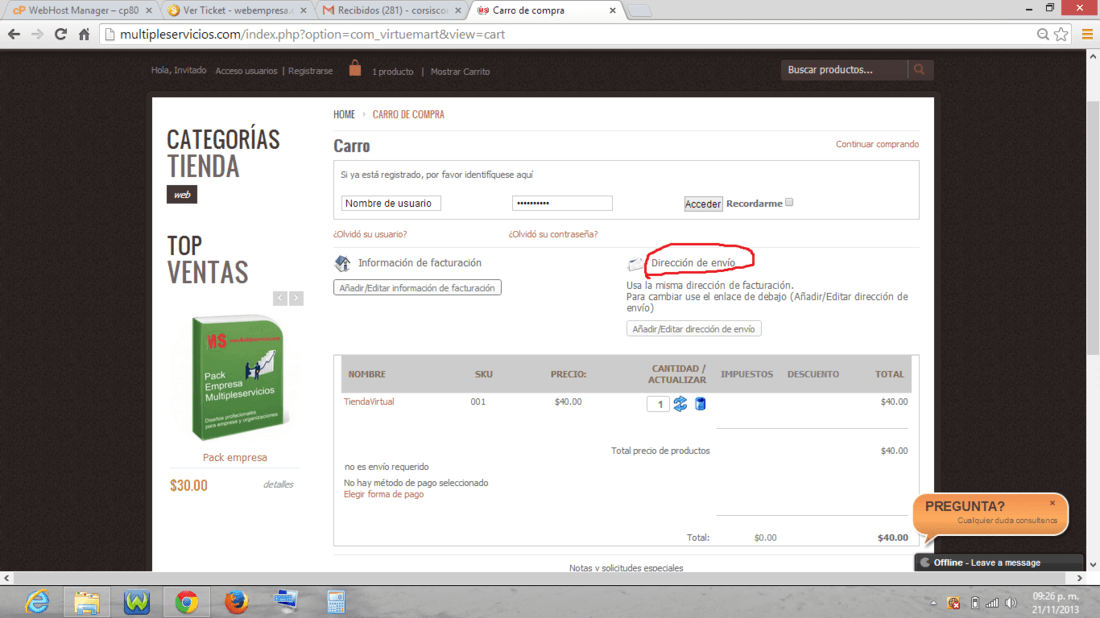Click Acceso usuarios link in top bar
Image resolution: width=1100 pixels, height=618 pixels.
246,71
